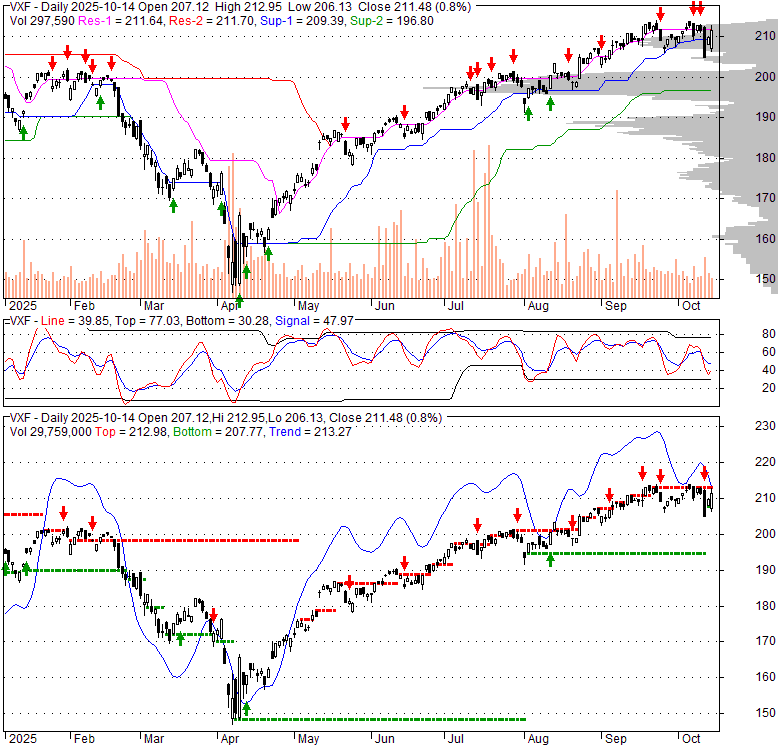Click the Jun month label under bottom chart
Viewport: 780px width, 745px height.
pyautogui.click(x=385, y=739)
